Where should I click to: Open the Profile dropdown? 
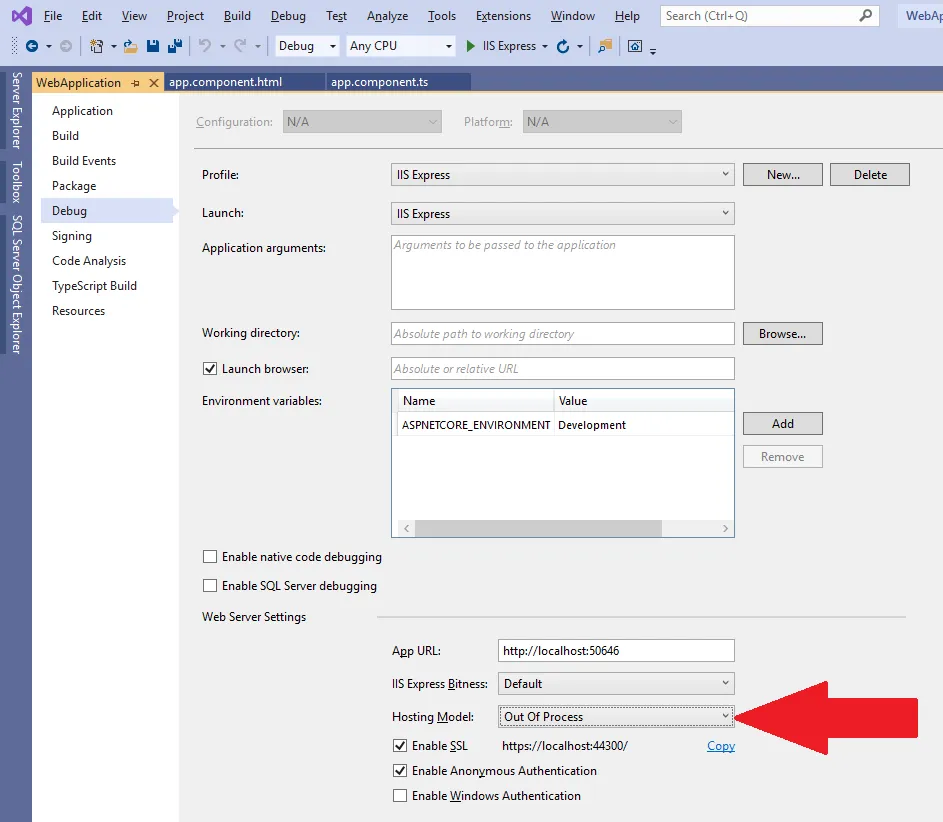point(562,174)
